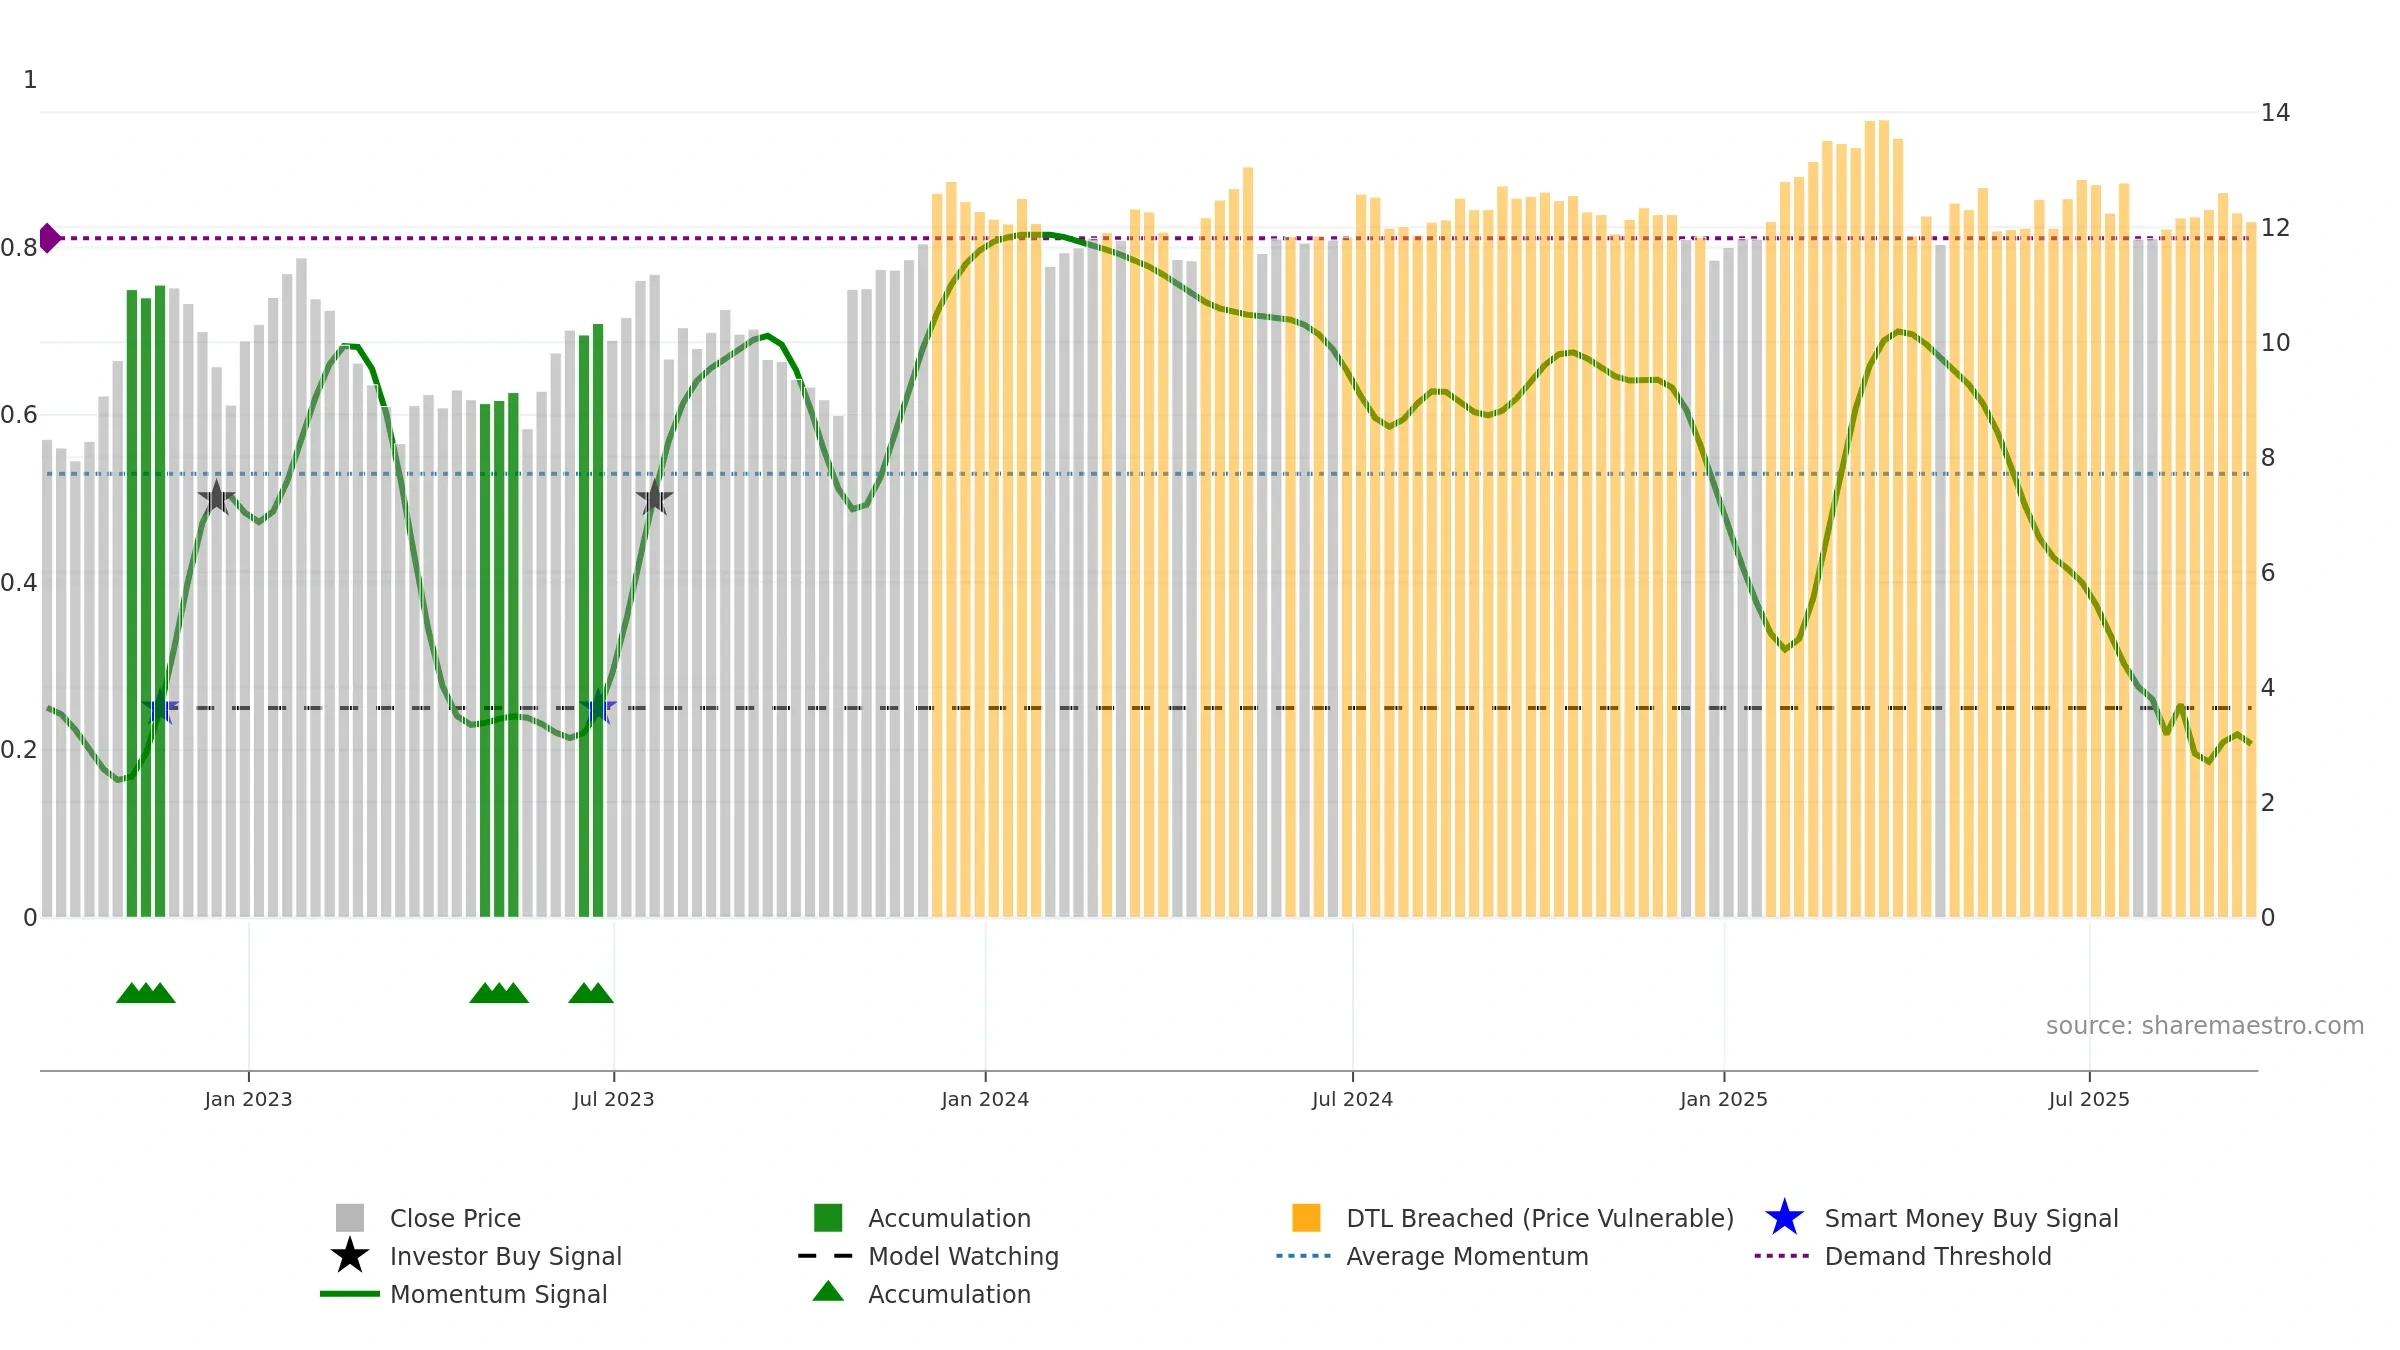Click the green Accumulation triangle legend icon
Viewport: 2400px width, 1350px height.
pos(828,1291)
